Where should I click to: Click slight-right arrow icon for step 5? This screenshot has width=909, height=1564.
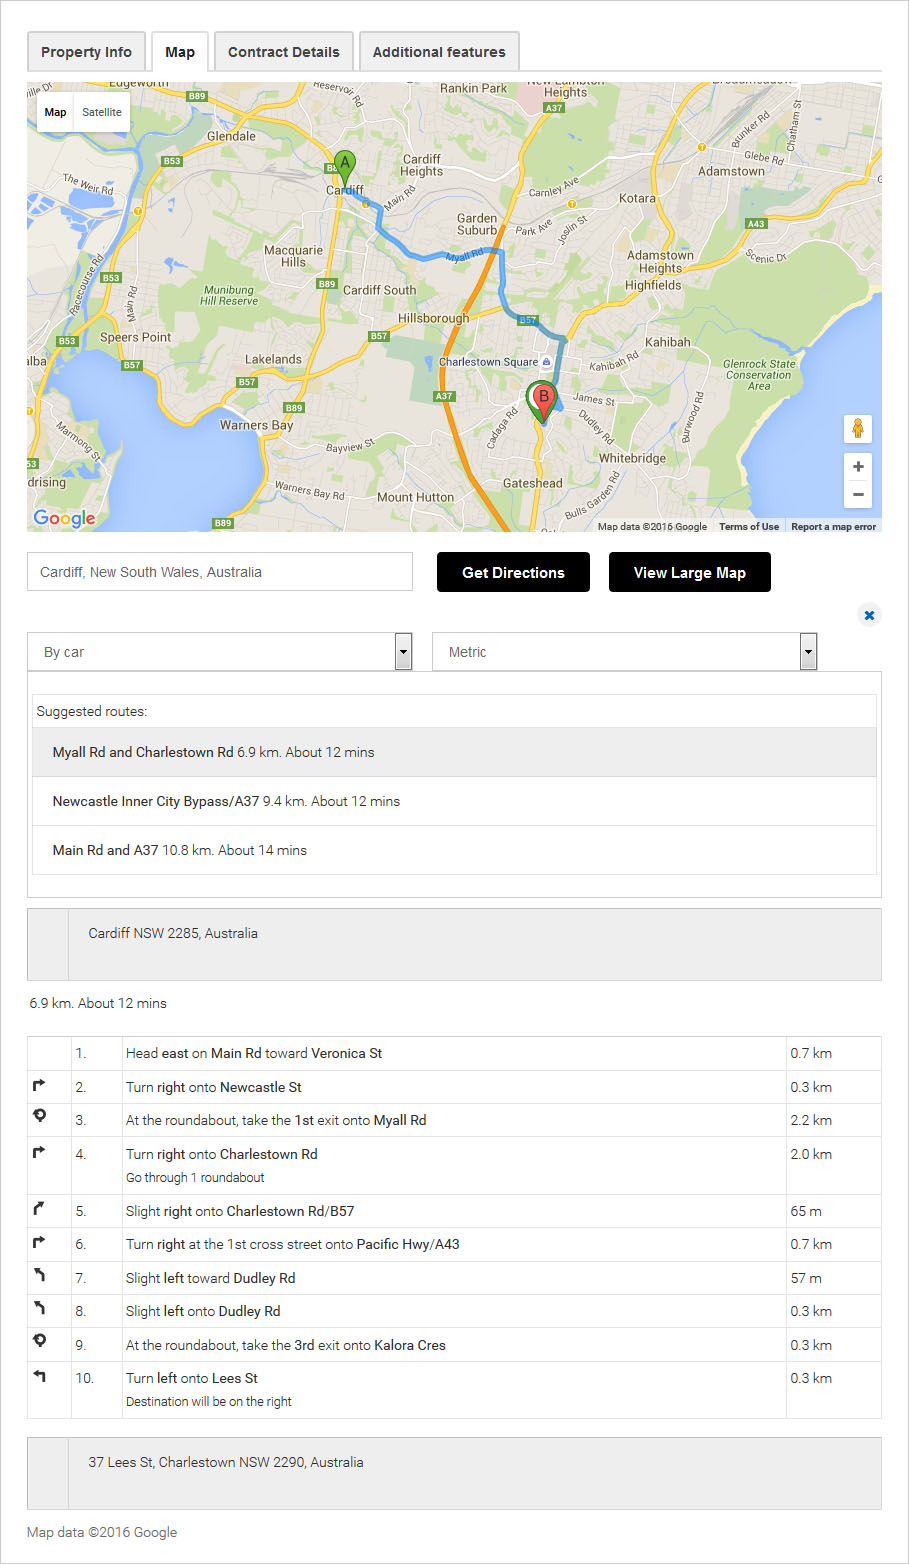[x=39, y=1209]
